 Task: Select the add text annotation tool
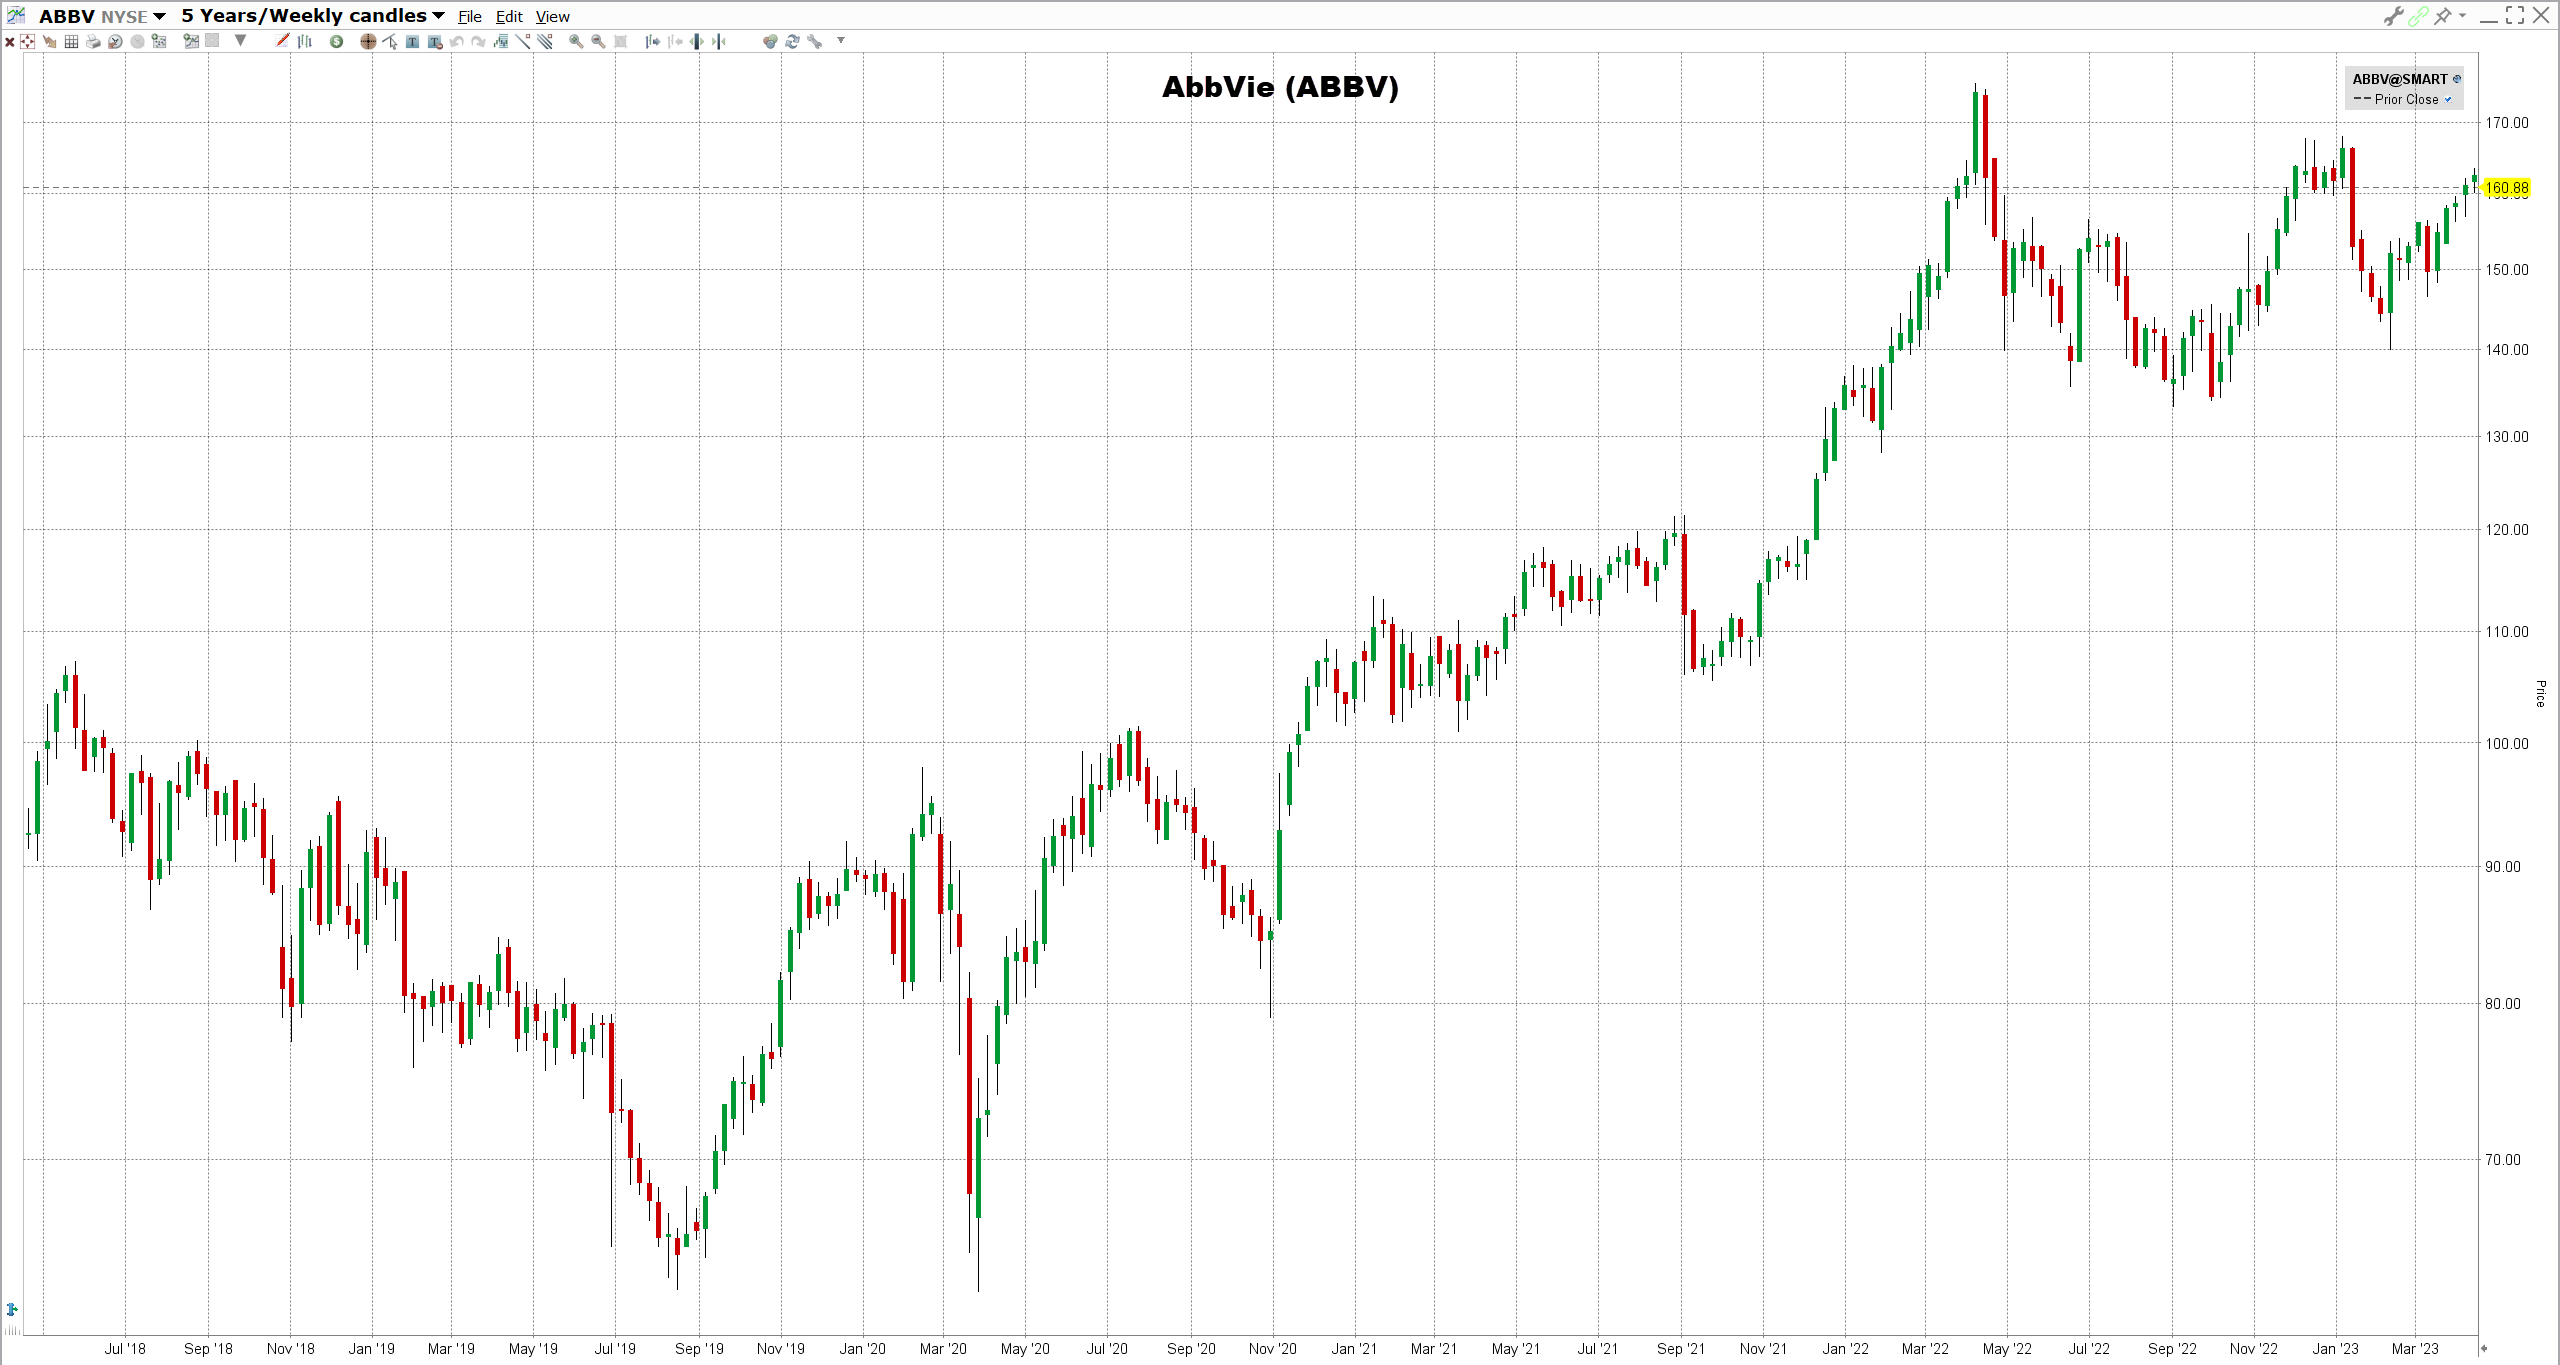point(412,42)
